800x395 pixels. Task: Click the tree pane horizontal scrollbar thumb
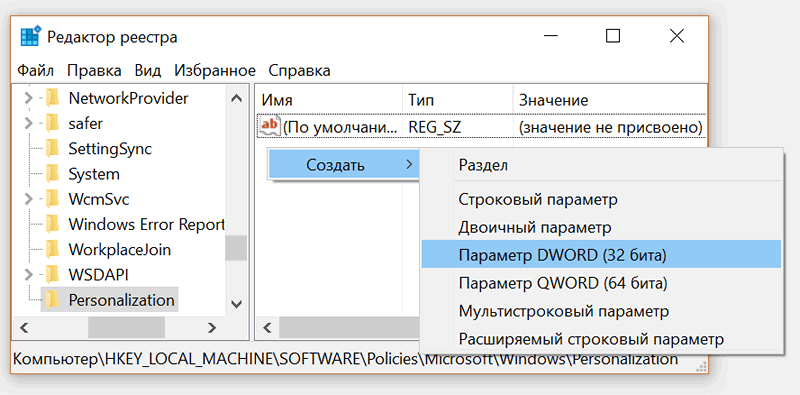pos(126,327)
